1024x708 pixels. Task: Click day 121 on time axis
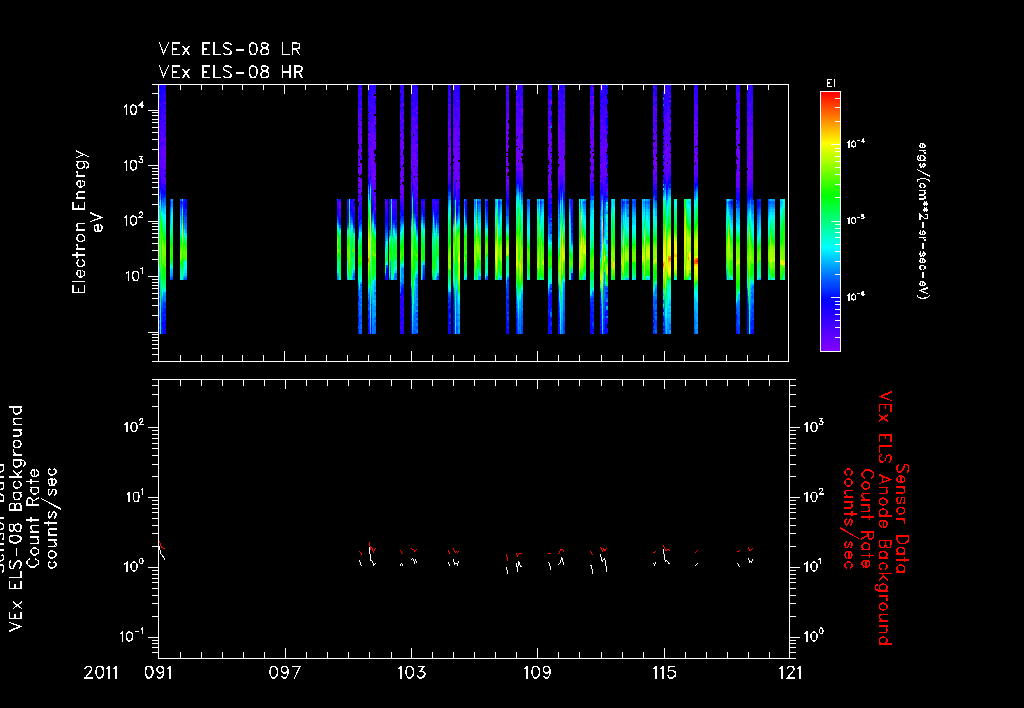[790, 673]
